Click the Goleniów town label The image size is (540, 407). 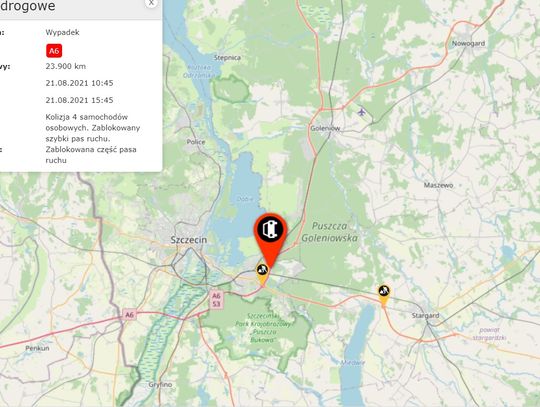click(x=325, y=128)
